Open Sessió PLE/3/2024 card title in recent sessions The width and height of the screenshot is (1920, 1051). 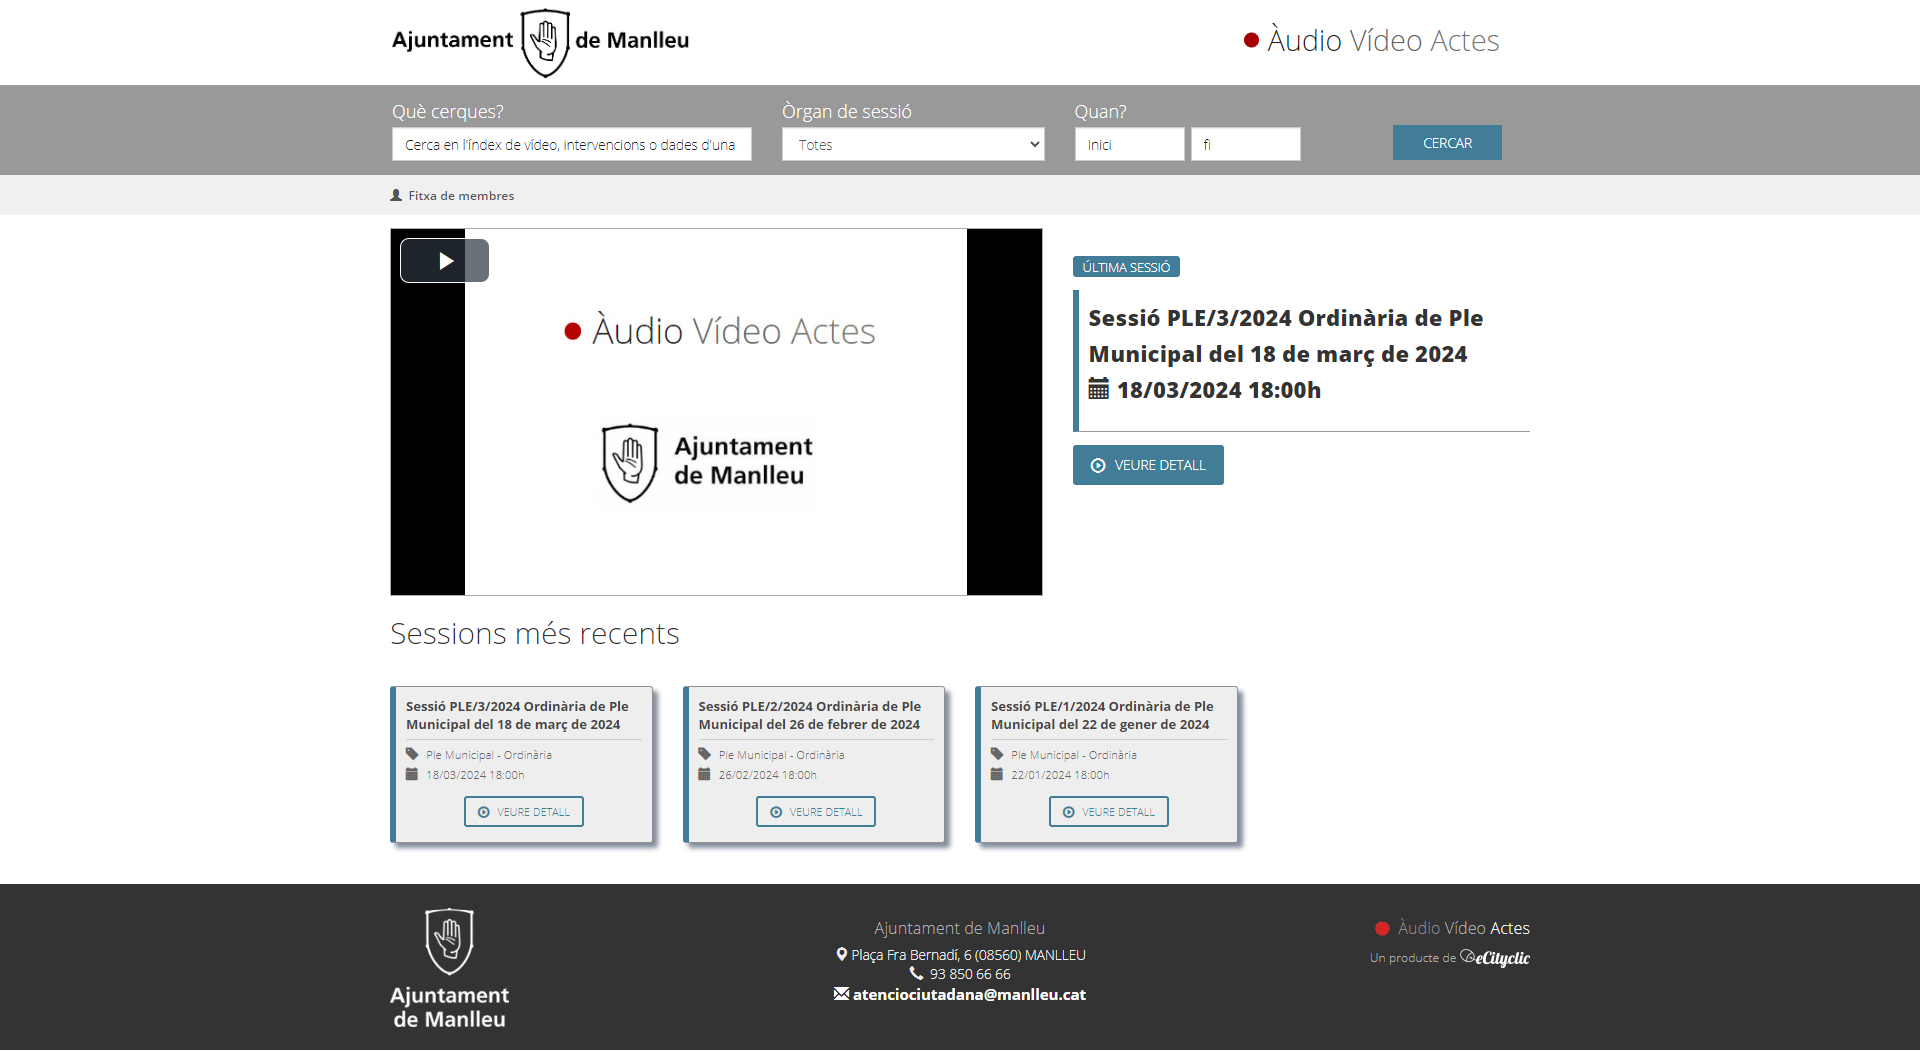[517, 715]
